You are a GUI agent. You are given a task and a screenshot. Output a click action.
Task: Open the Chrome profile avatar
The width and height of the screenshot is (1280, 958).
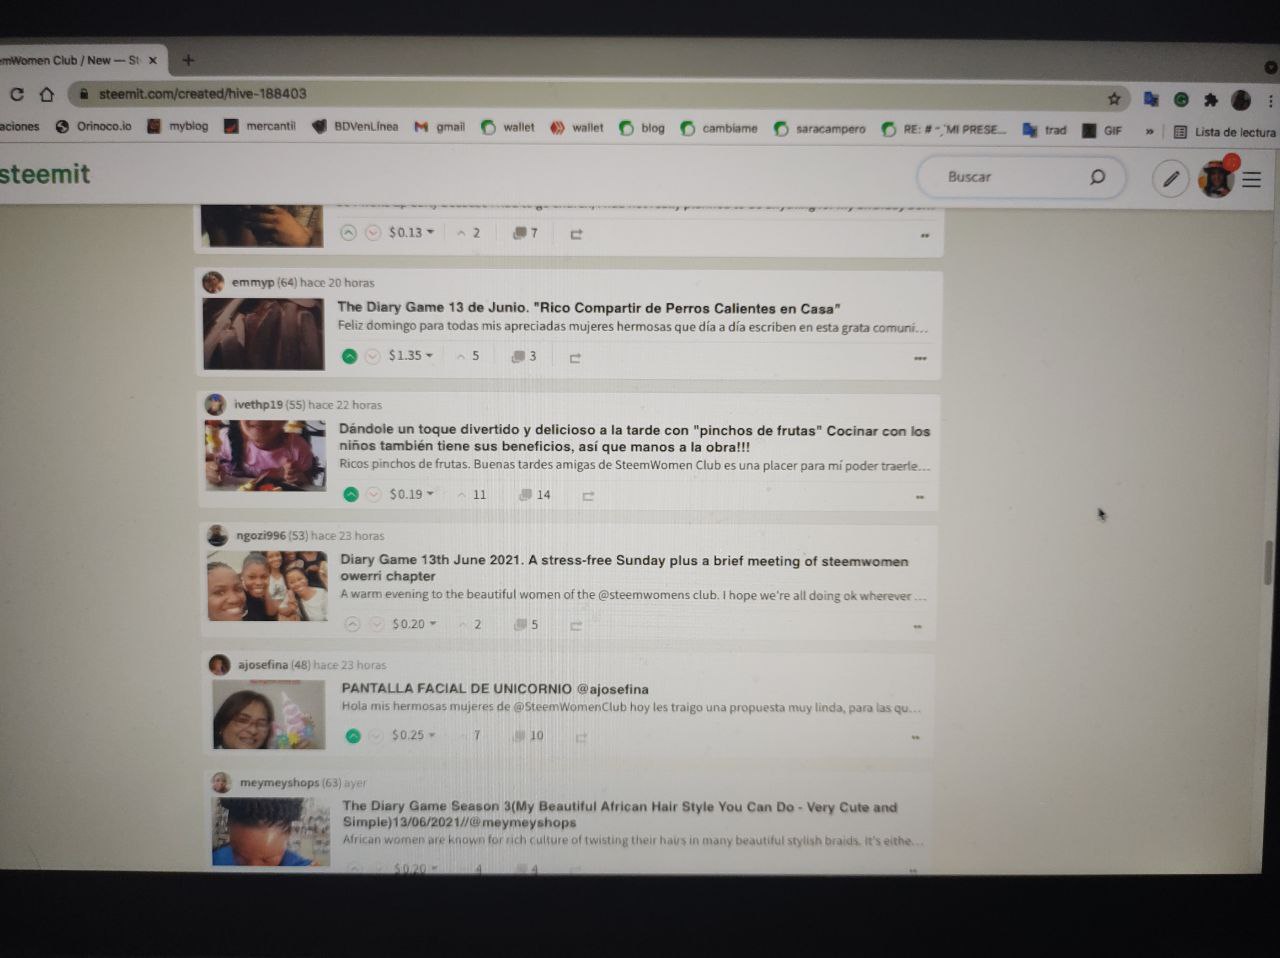(x=1241, y=100)
